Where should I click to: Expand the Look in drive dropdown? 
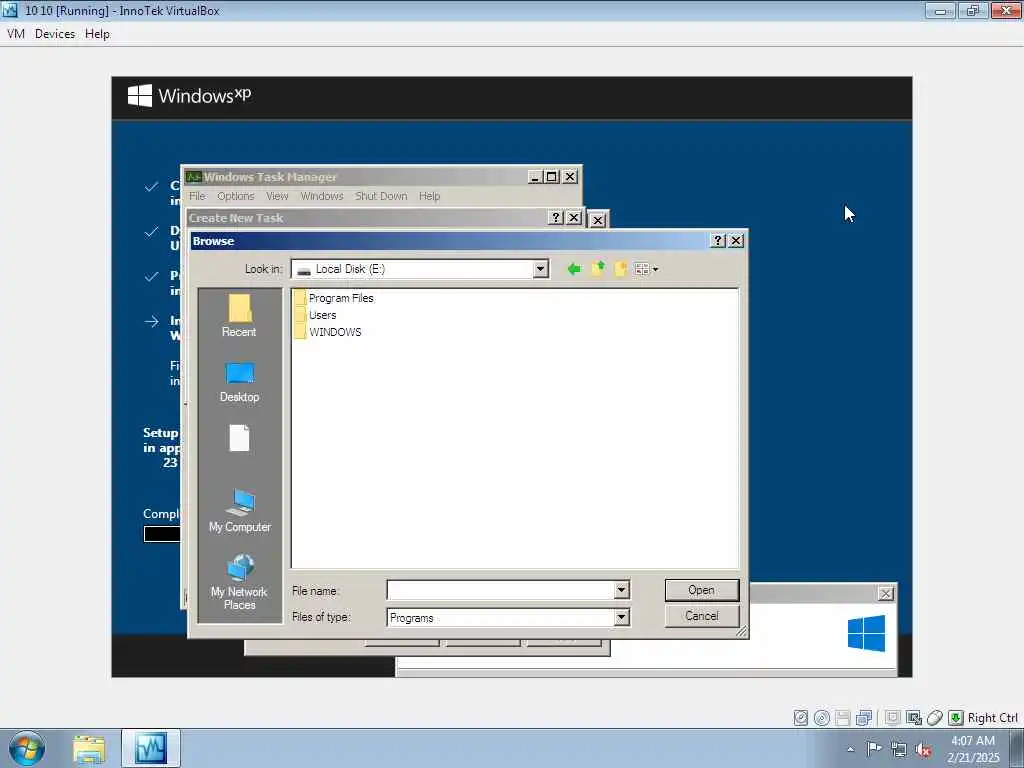[x=540, y=269]
